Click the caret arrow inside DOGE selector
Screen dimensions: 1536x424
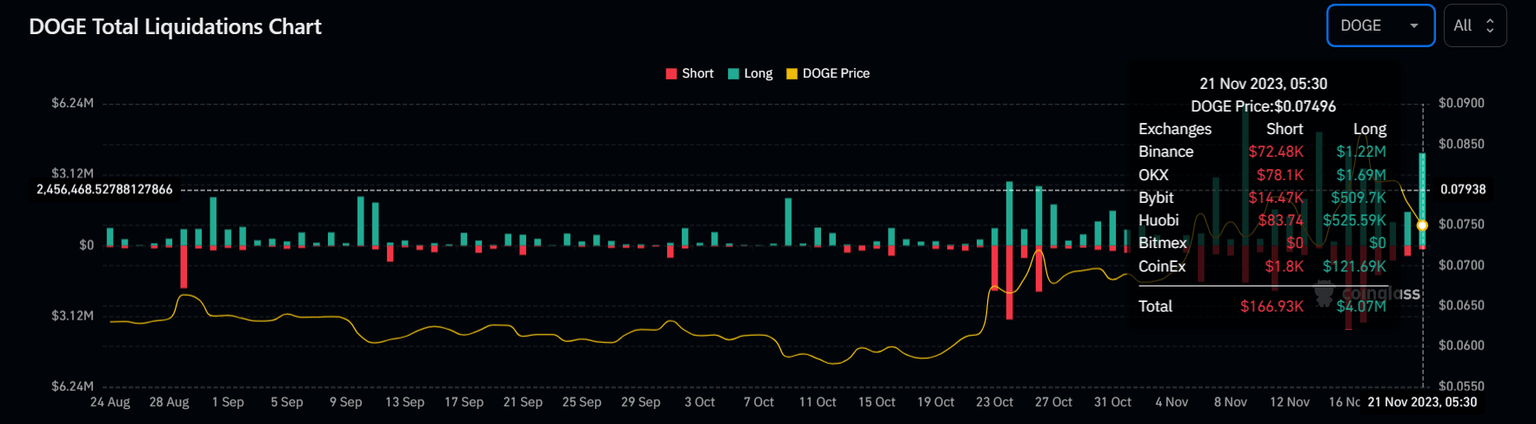point(1413,26)
